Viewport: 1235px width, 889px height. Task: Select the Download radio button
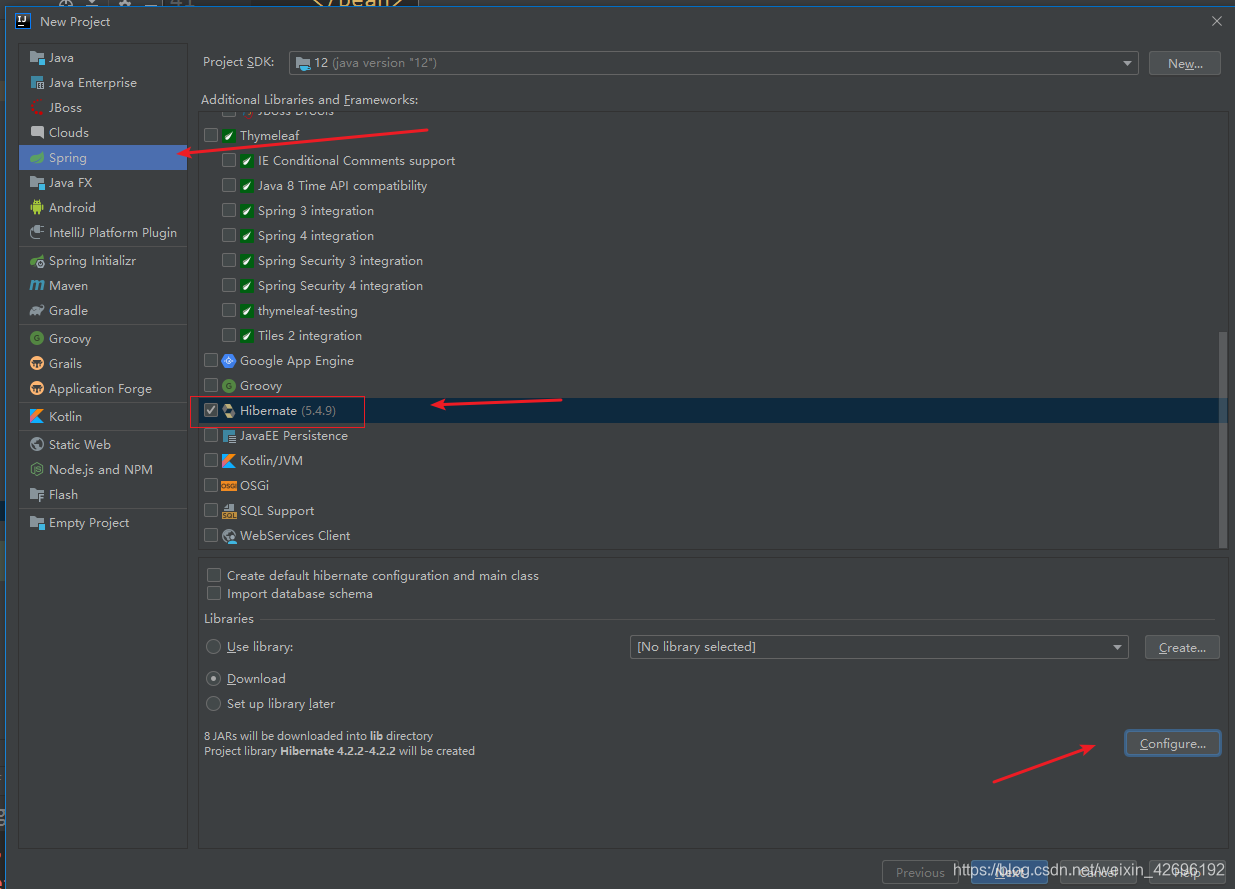(213, 678)
